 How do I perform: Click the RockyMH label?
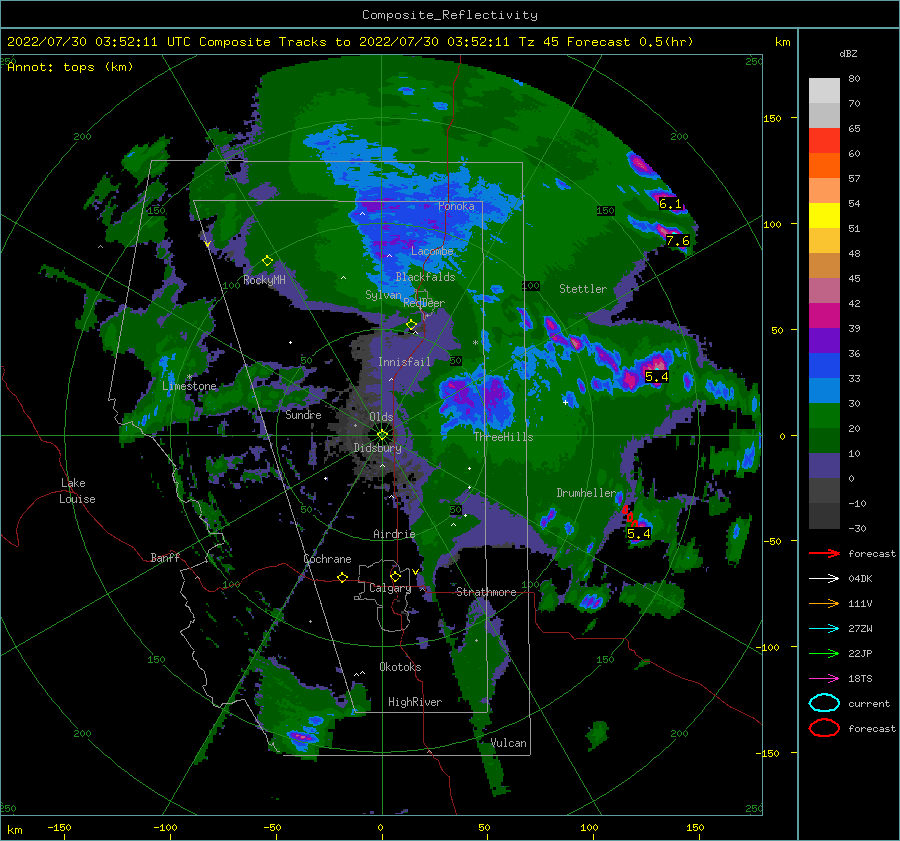coord(264,280)
